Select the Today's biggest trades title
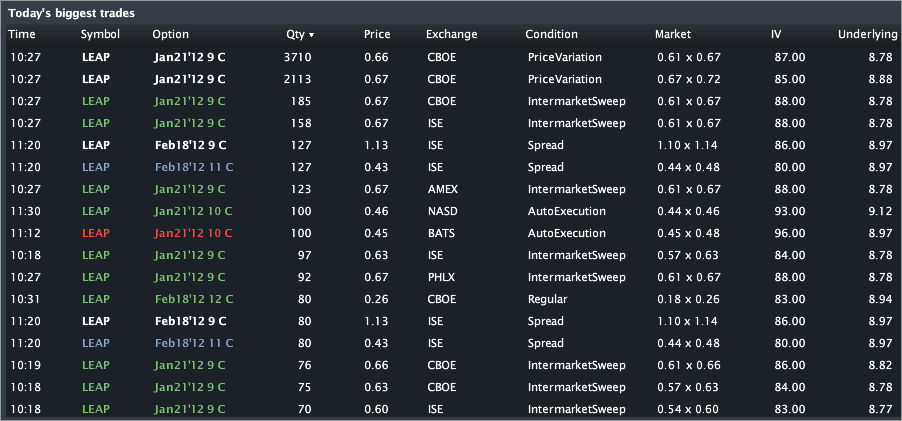 coord(71,13)
